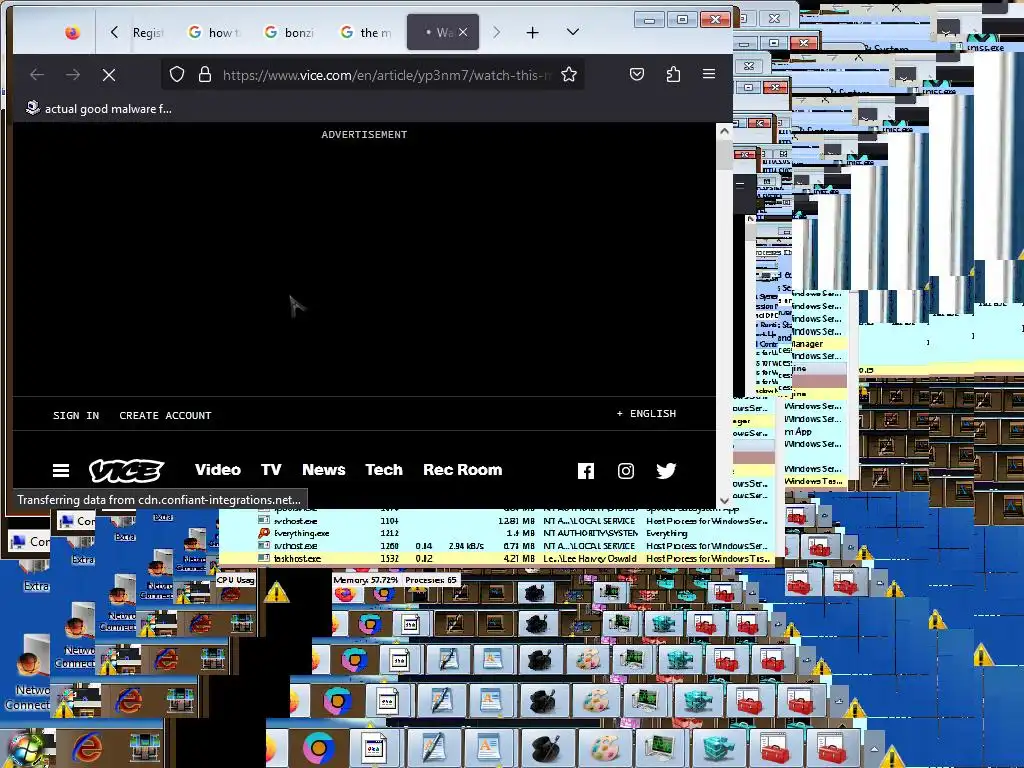Open the Tech section on Vice
This screenshot has height=768, width=1024.
(x=384, y=470)
